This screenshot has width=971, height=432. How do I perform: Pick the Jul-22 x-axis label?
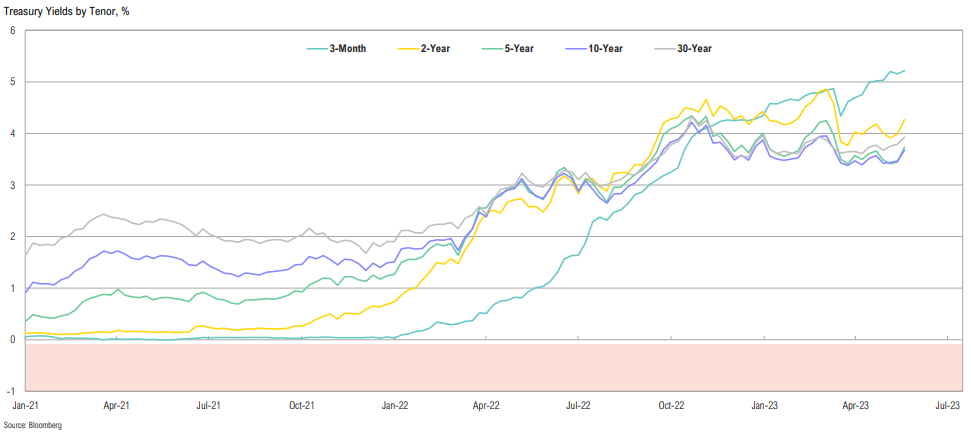[578, 406]
